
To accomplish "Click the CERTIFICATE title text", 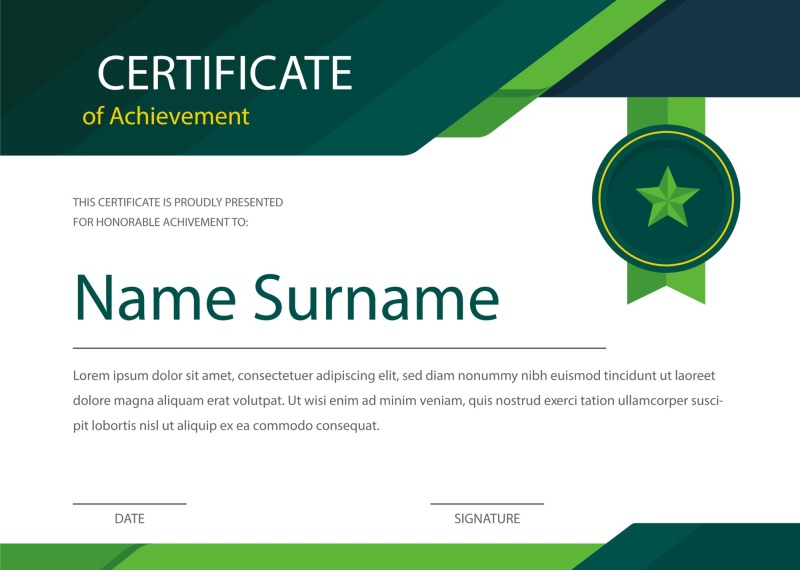I will click(224, 73).
